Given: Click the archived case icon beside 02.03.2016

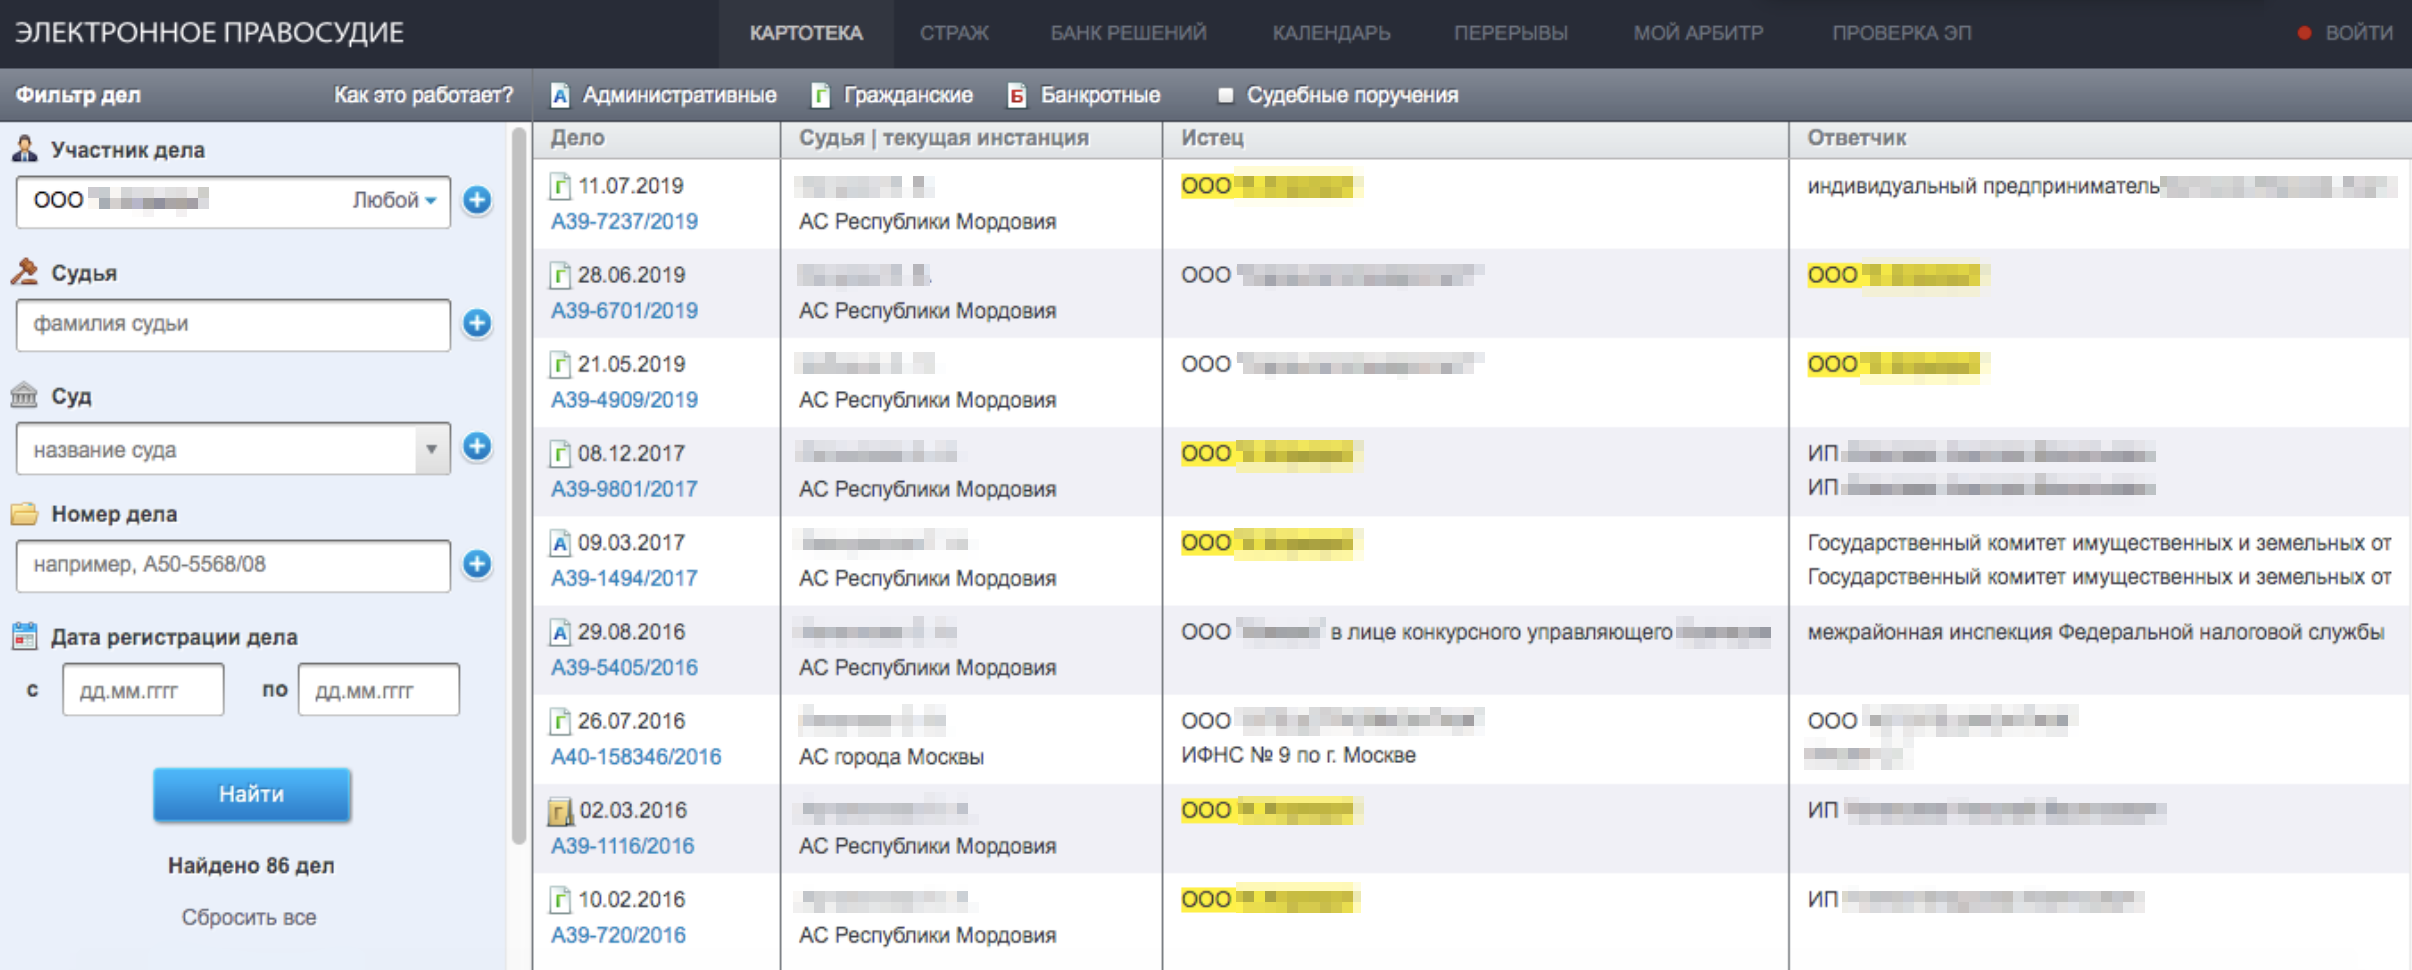Looking at the screenshot, I should (560, 811).
